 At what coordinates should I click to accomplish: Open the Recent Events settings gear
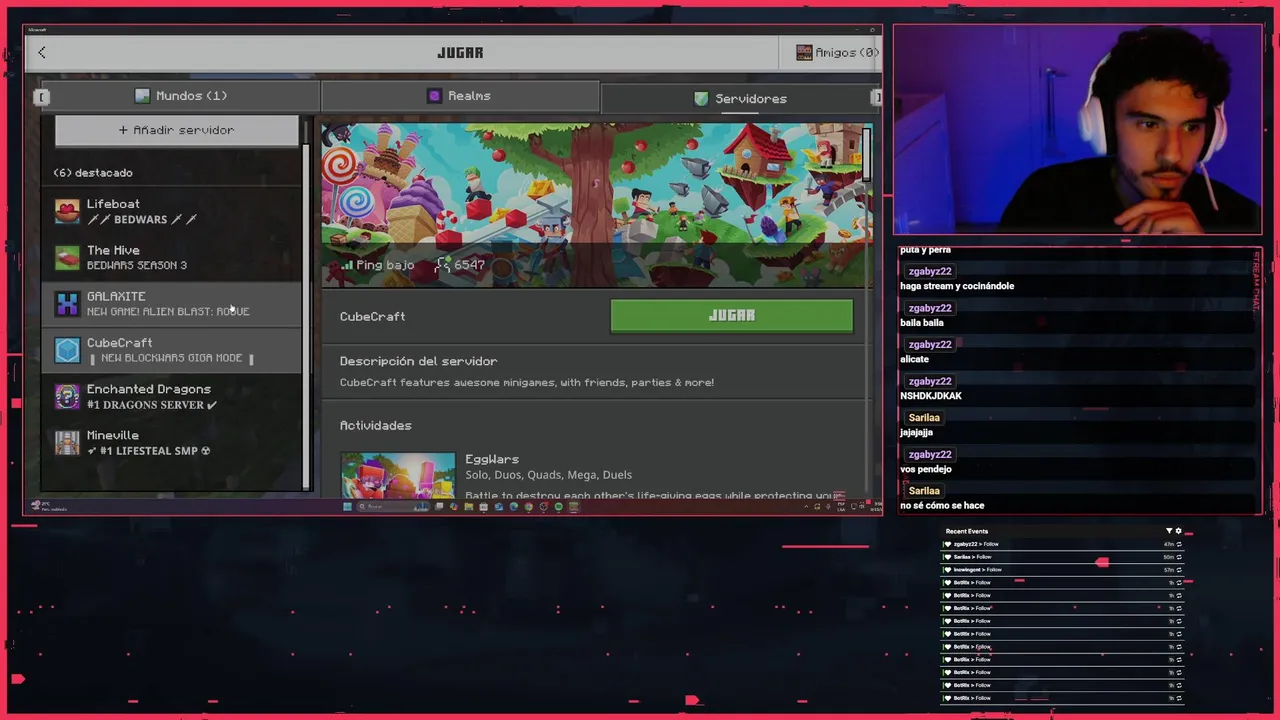pos(1178,531)
